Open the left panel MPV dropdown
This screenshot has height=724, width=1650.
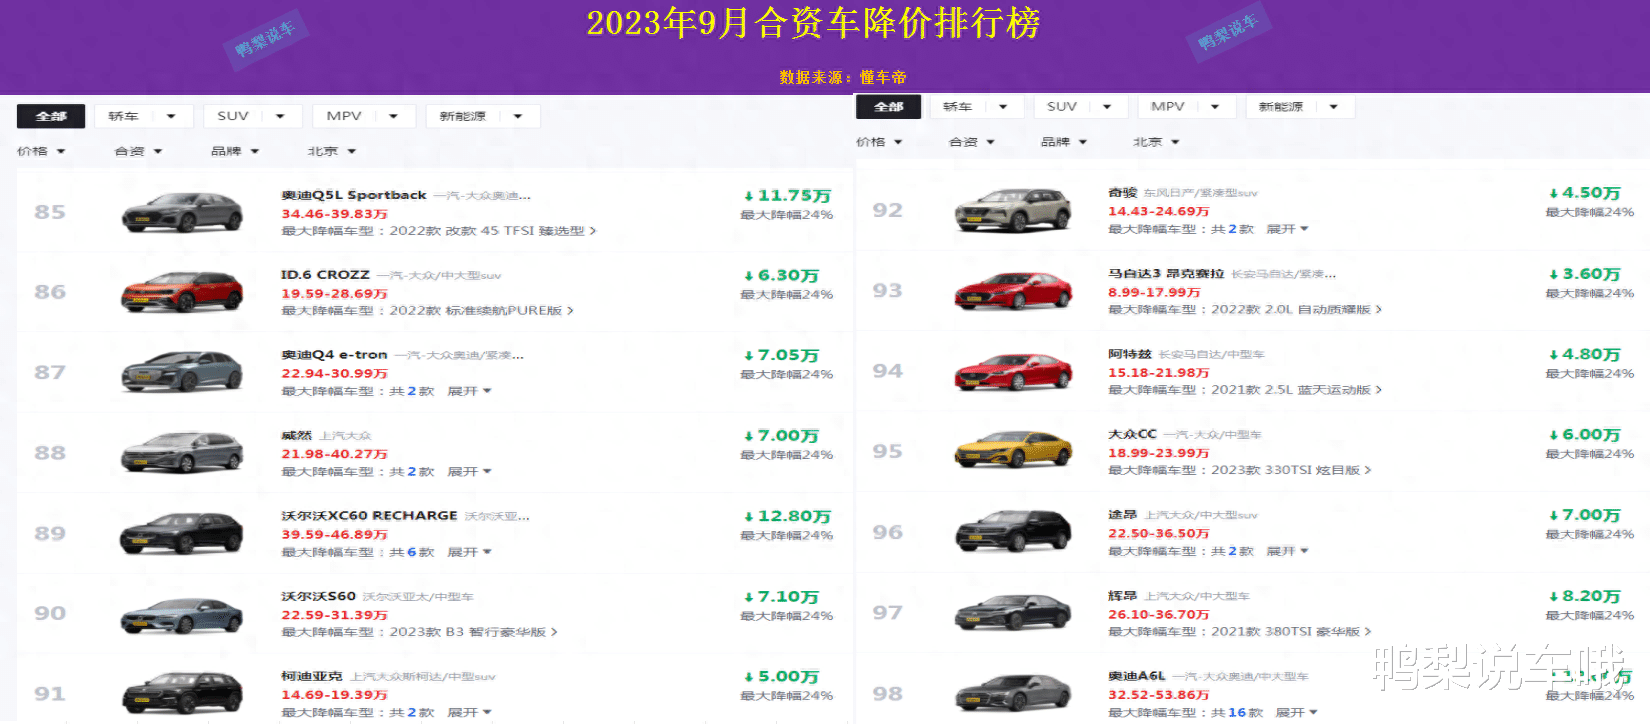tap(362, 116)
